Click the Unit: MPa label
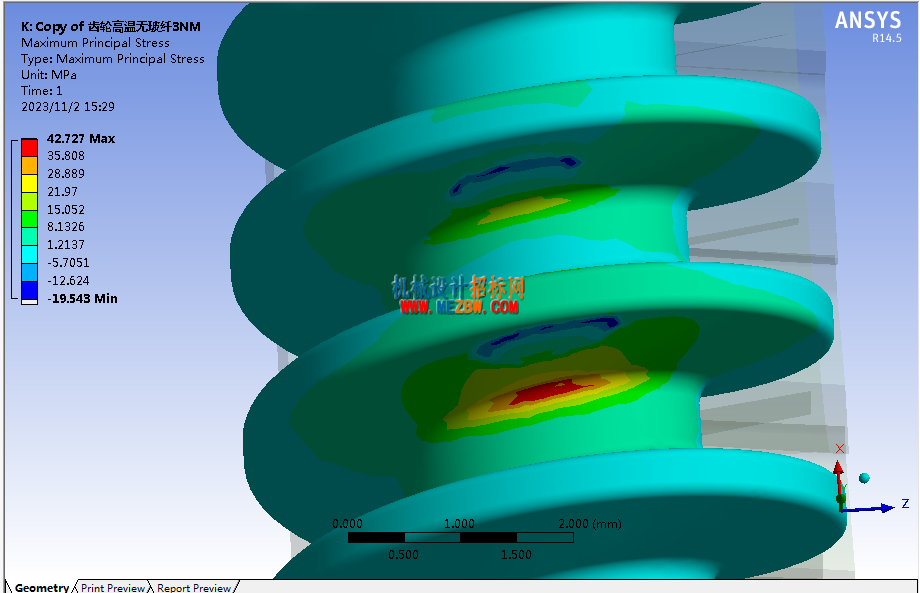The width and height of the screenshot is (920, 593). click(x=49, y=74)
